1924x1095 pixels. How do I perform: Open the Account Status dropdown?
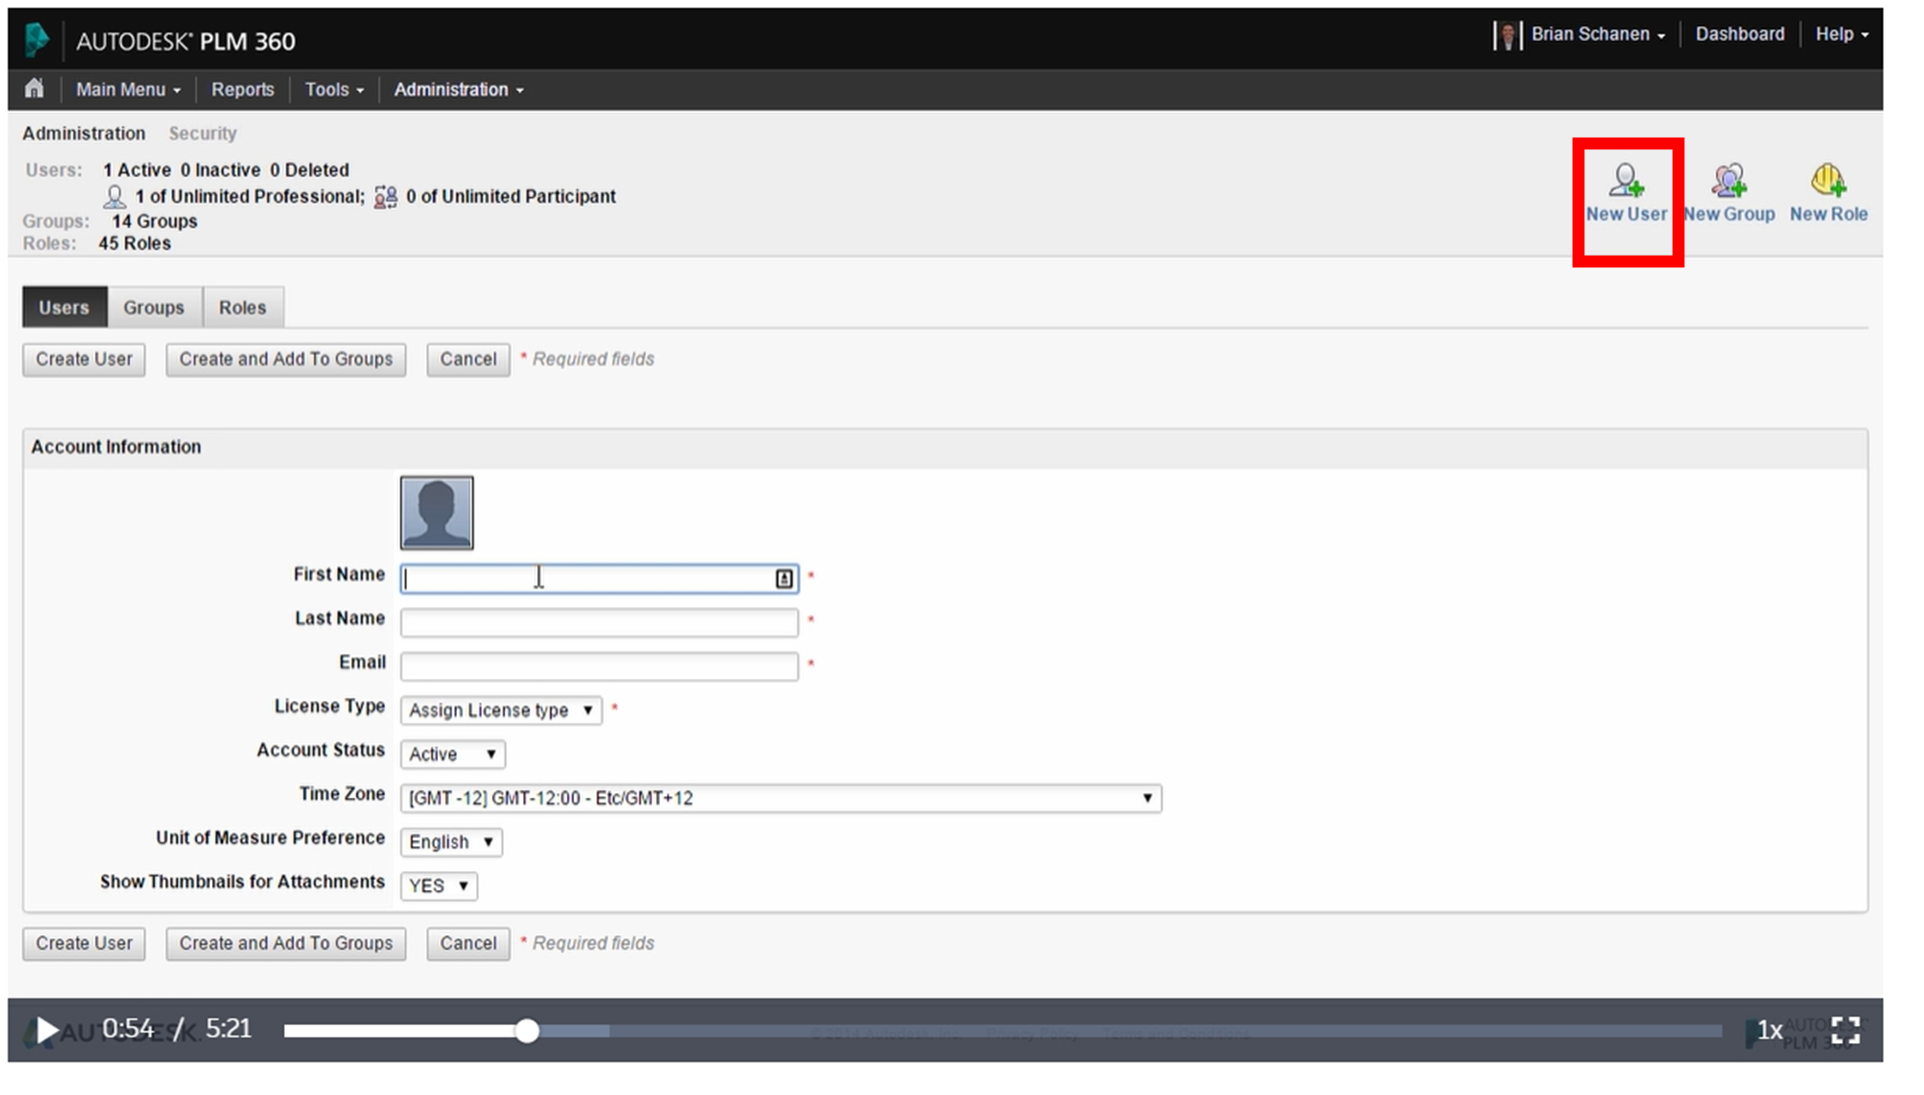click(x=452, y=754)
